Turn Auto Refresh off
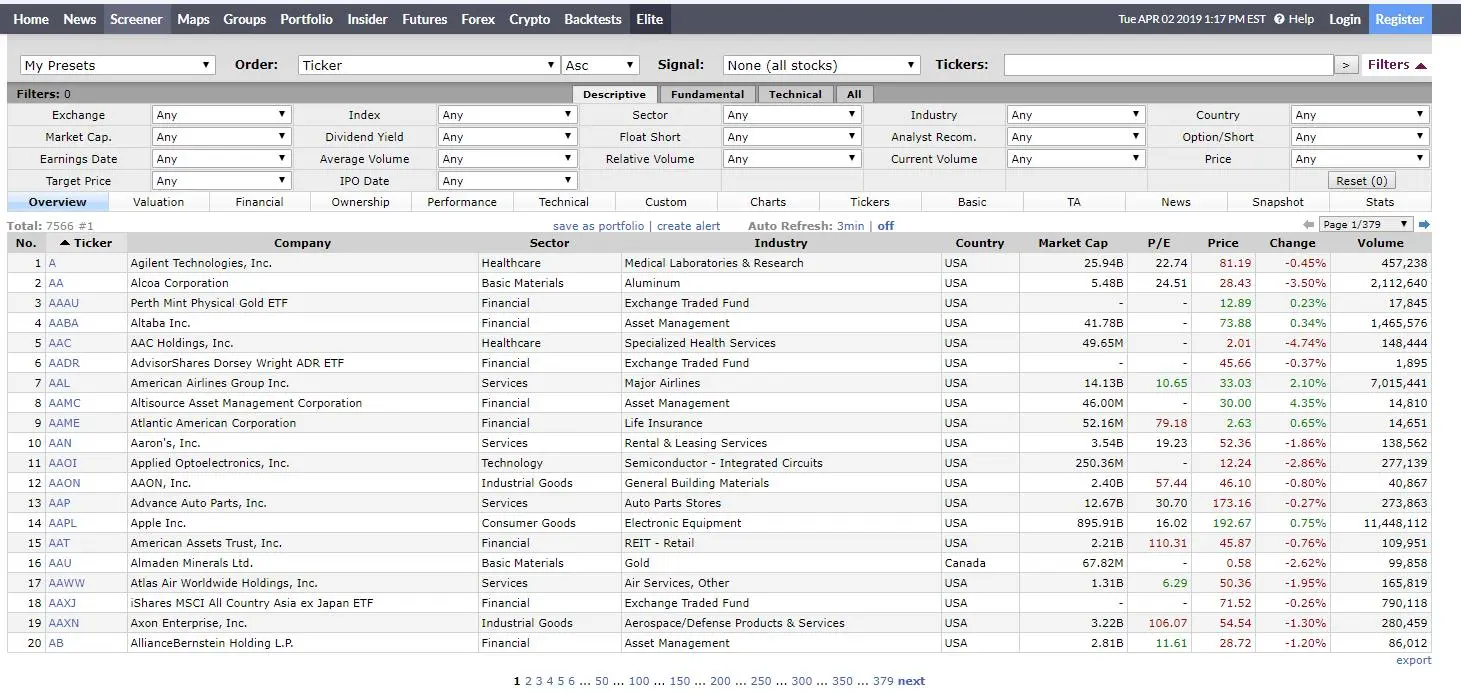Image resolution: width=1461 pixels, height=696 pixels. tap(886, 226)
